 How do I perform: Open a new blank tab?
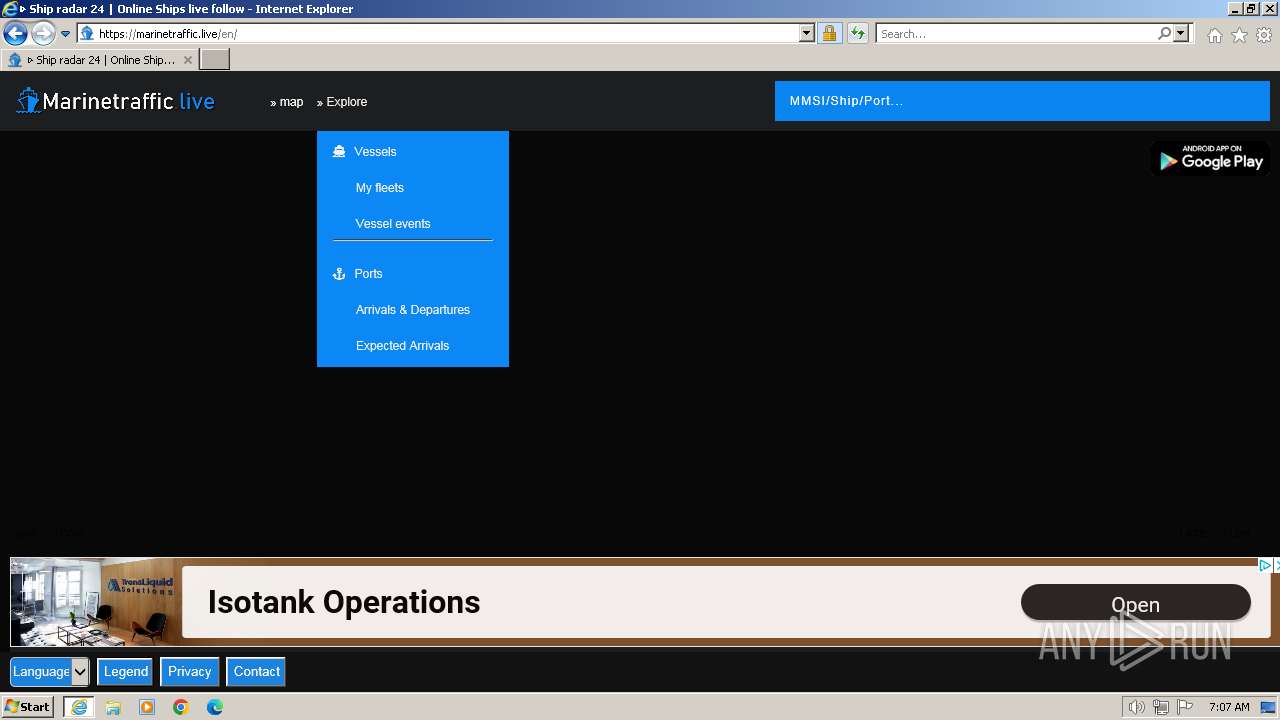tap(215, 60)
